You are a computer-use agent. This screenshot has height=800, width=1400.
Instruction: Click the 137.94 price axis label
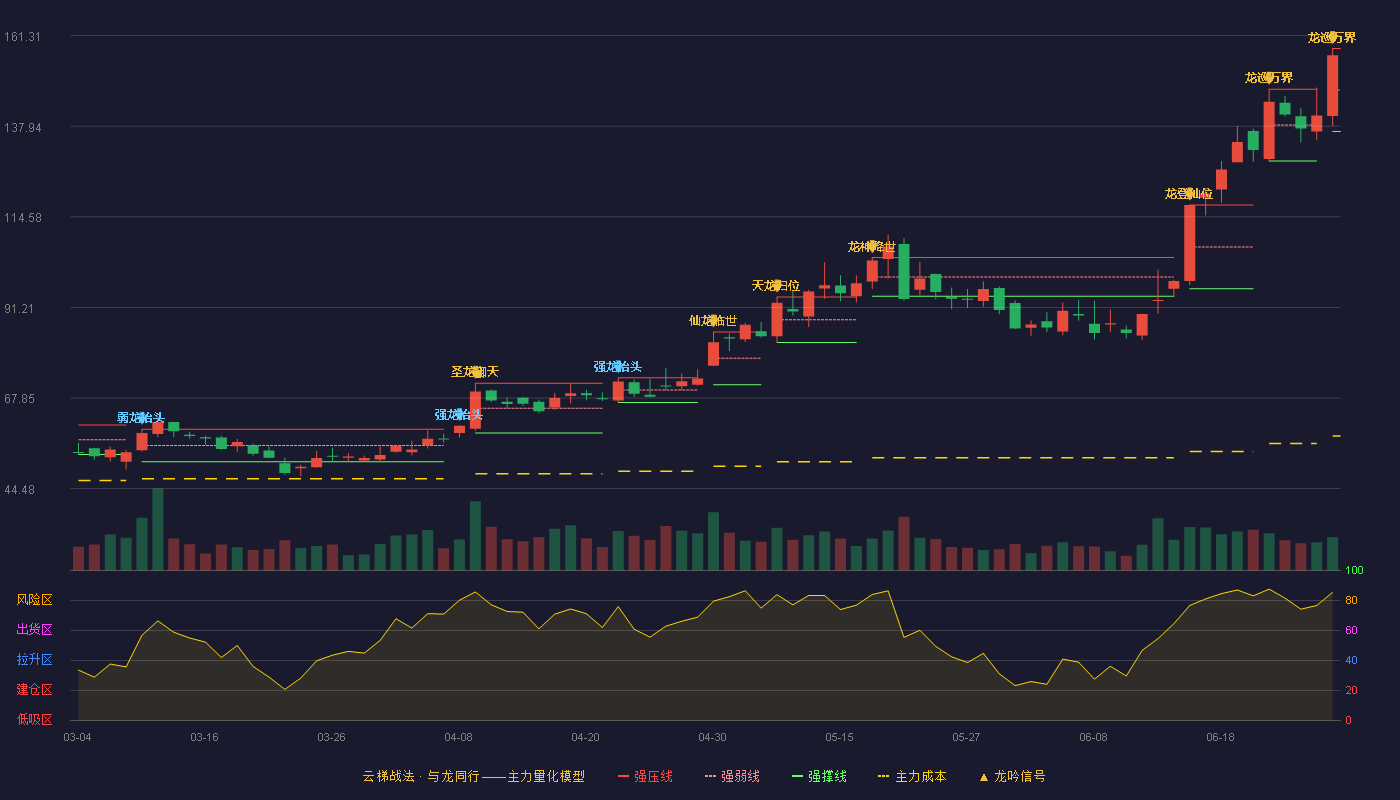(x=23, y=128)
